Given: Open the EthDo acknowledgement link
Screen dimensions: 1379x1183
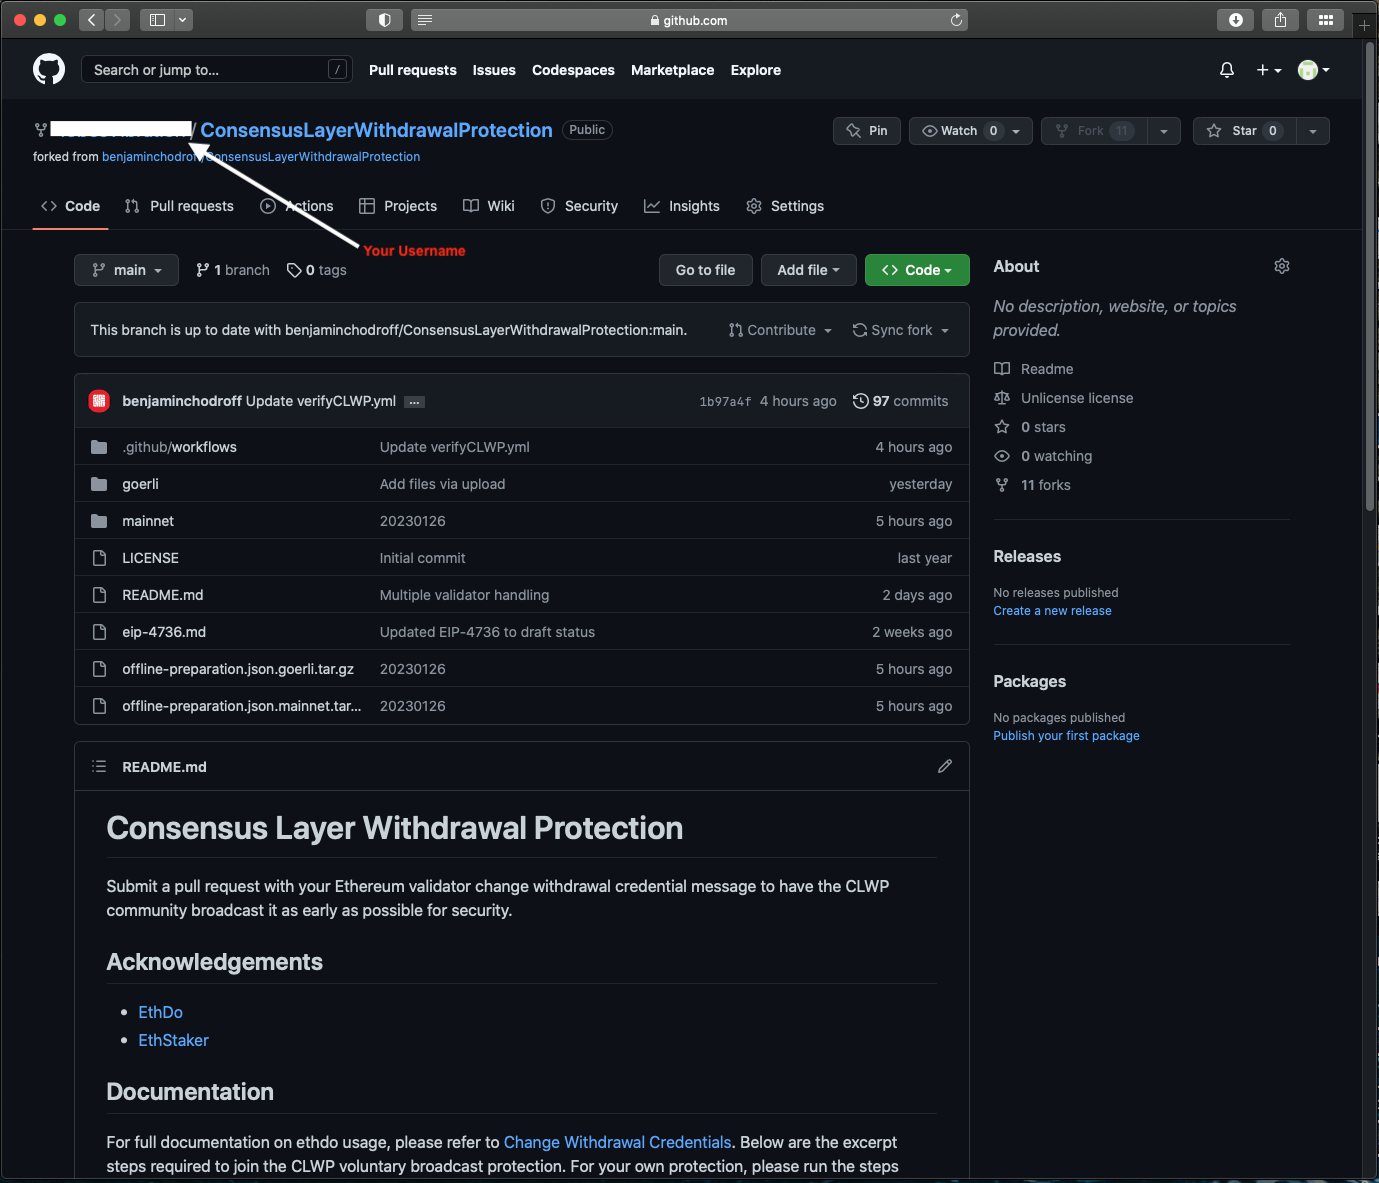Looking at the screenshot, I should 160,1012.
